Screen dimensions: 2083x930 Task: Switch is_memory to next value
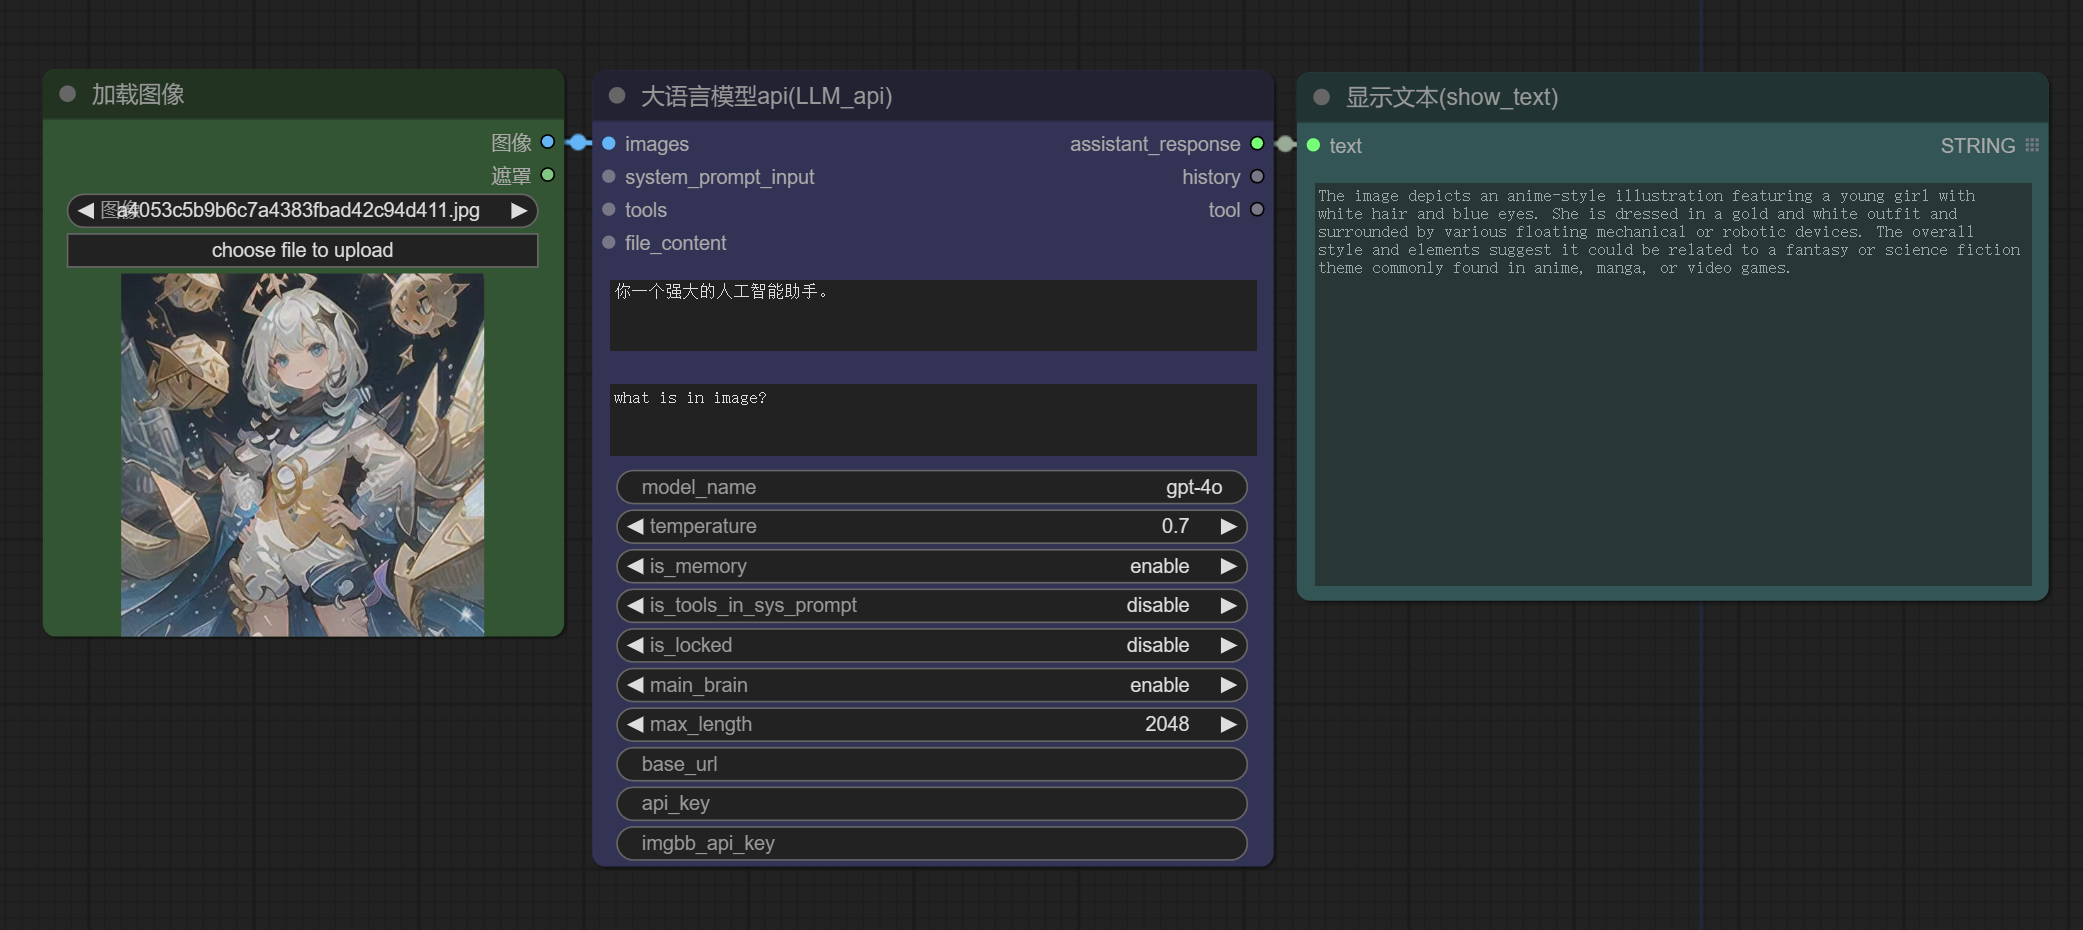(x=1228, y=566)
